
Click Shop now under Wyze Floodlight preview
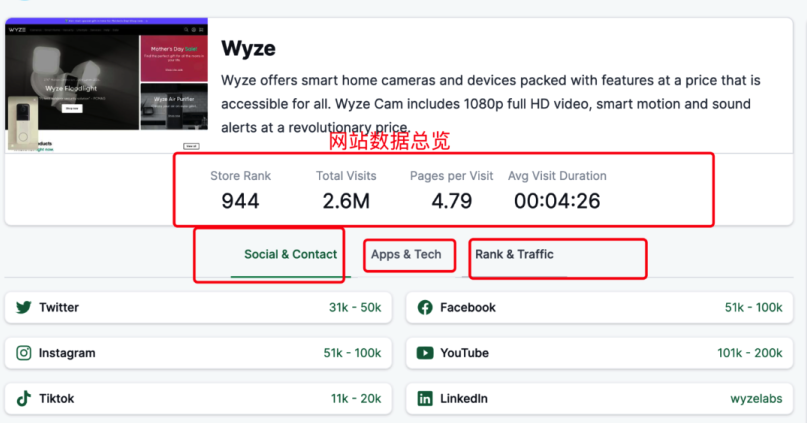tap(72, 109)
